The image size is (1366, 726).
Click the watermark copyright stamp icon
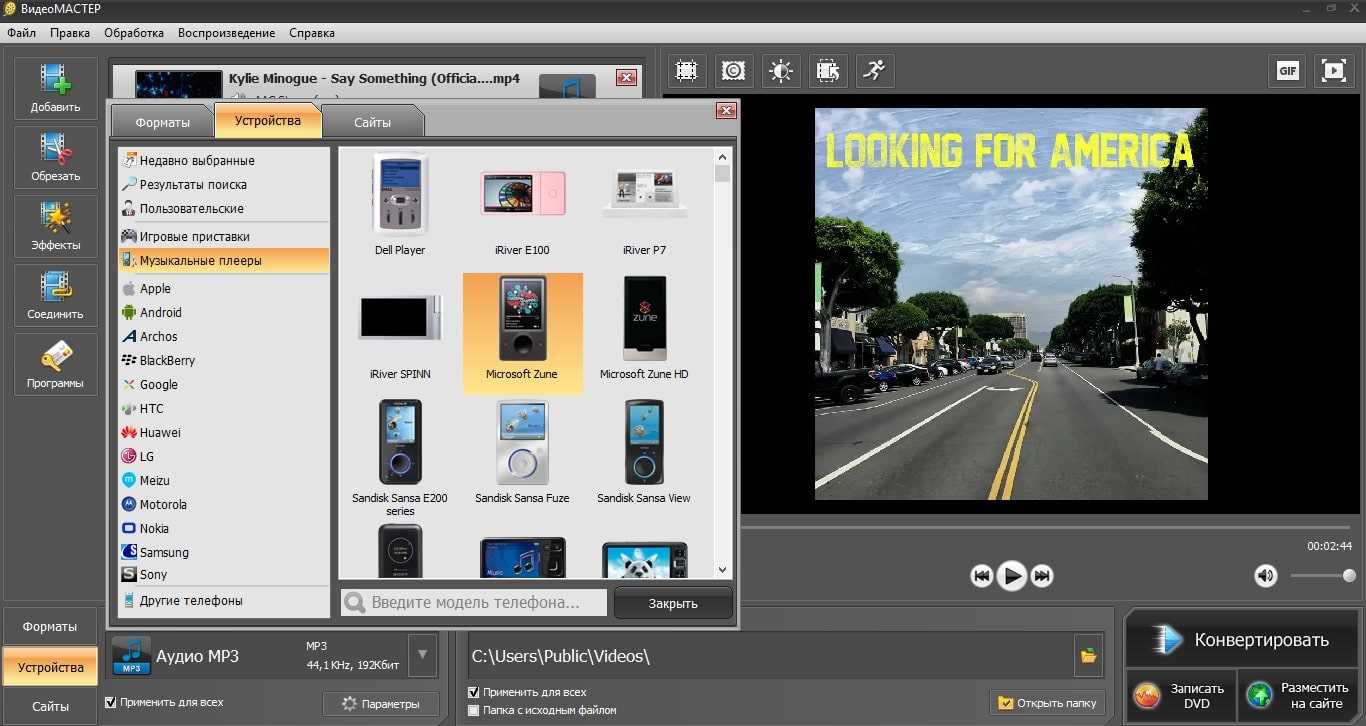pyautogui.click(x=733, y=70)
